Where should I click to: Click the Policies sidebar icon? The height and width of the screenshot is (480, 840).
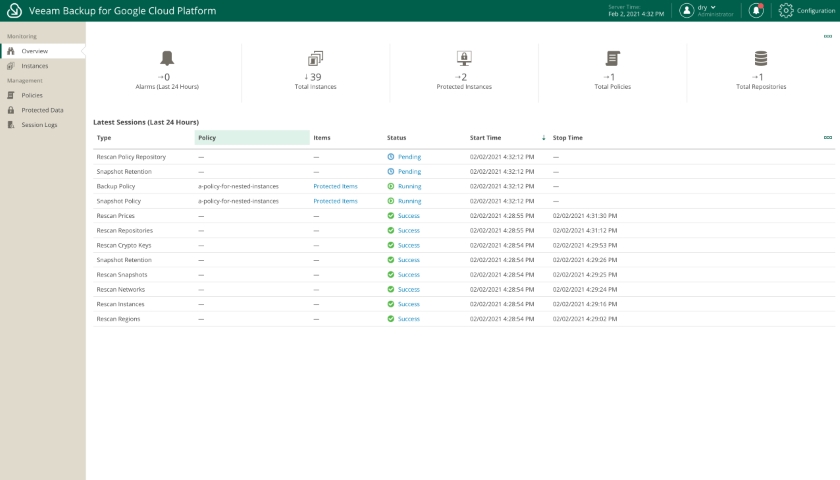11,95
